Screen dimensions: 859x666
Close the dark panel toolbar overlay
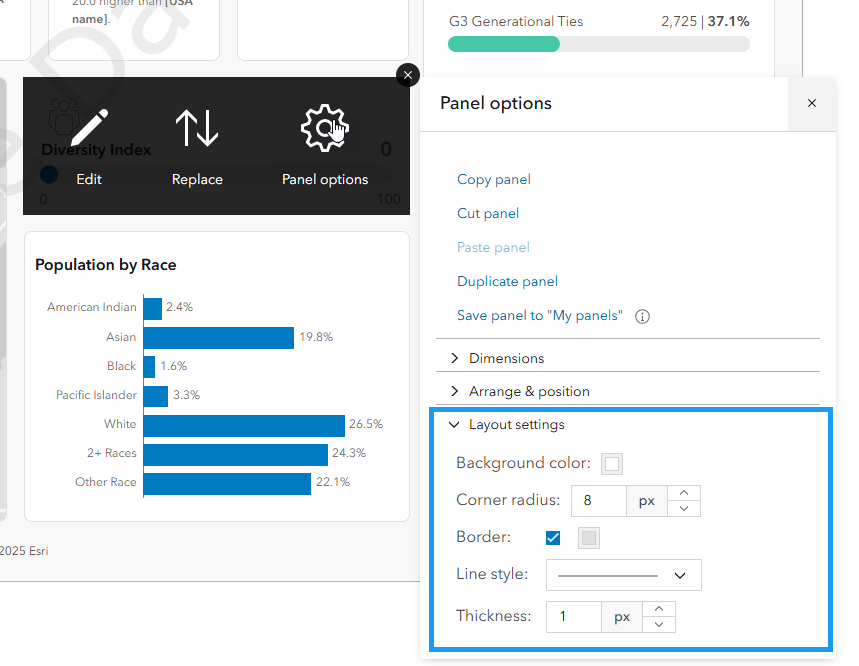[407, 75]
